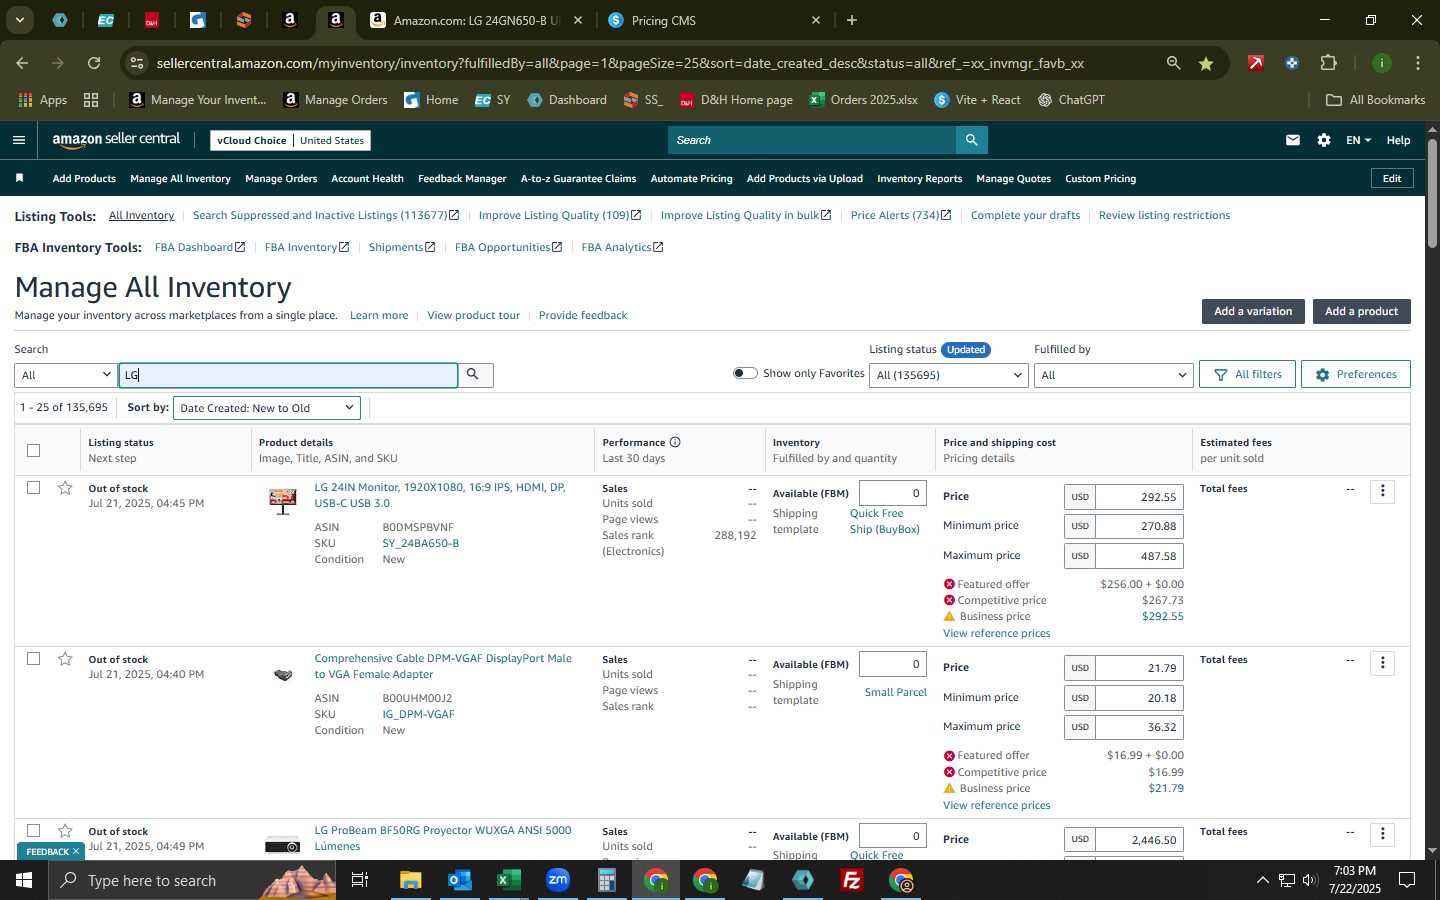Open the Fulfilled by dropdown
The width and height of the screenshot is (1440, 900).
click(x=1113, y=375)
